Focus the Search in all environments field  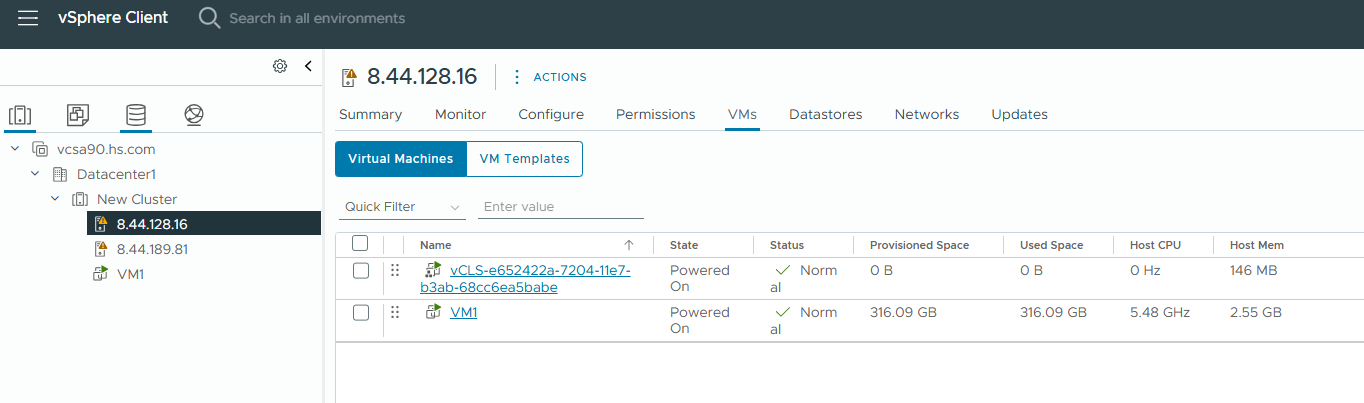pyautogui.click(x=317, y=18)
